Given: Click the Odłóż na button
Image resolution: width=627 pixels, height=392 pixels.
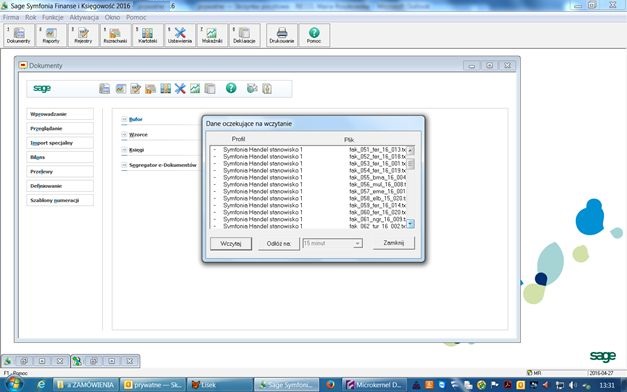Looking at the screenshot, I should point(279,243).
